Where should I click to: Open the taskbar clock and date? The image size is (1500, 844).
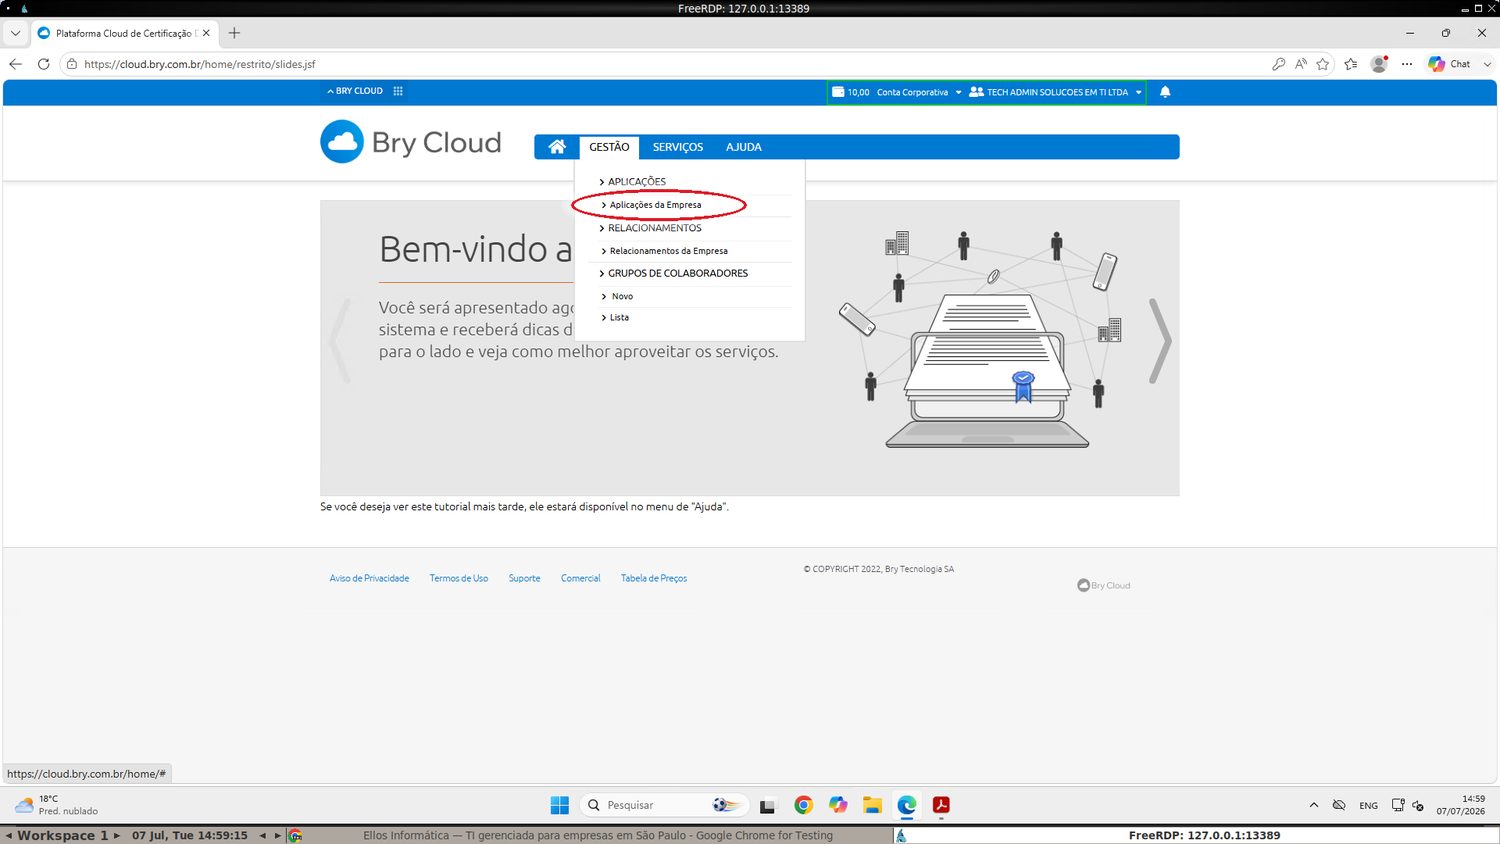(x=1461, y=805)
